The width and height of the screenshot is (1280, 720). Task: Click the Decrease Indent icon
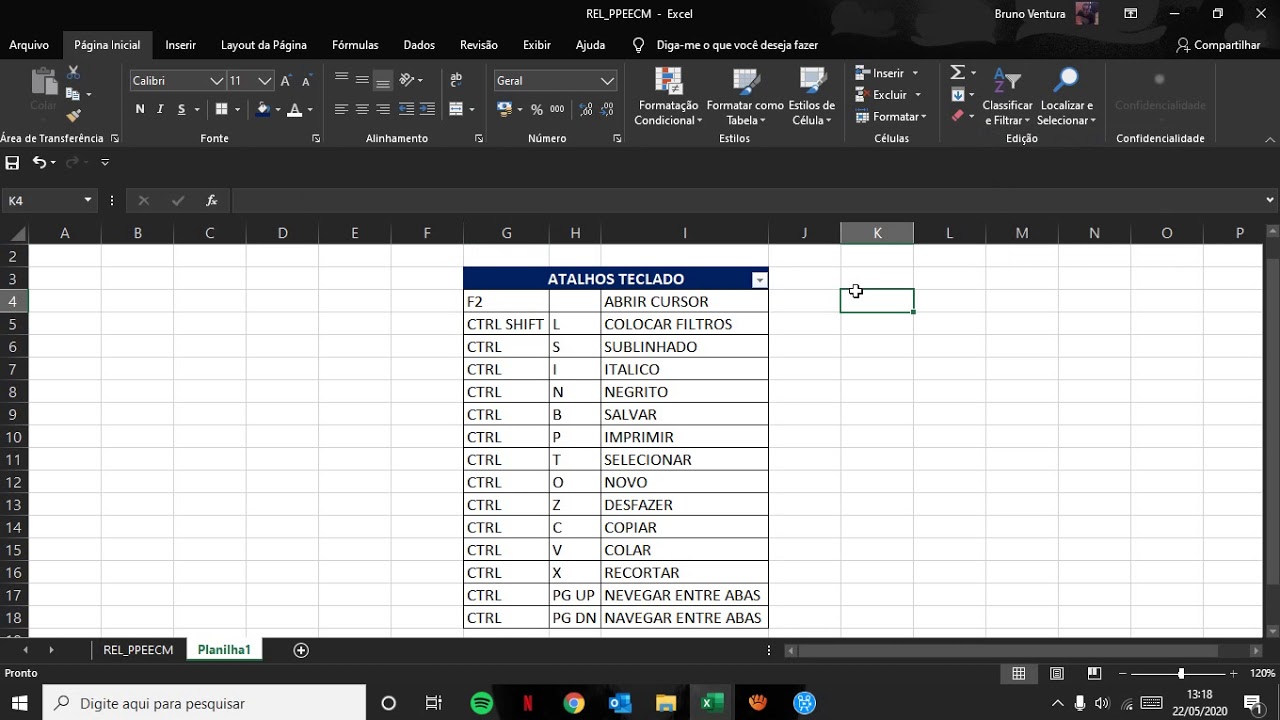pyautogui.click(x=407, y=109)
